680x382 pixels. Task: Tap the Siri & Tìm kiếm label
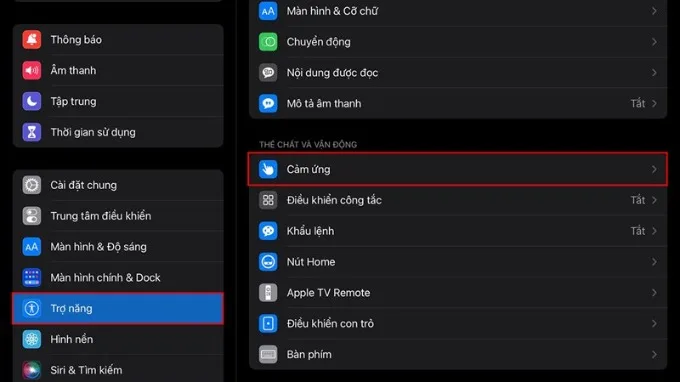pyautogui.click(x=86, y=370)
